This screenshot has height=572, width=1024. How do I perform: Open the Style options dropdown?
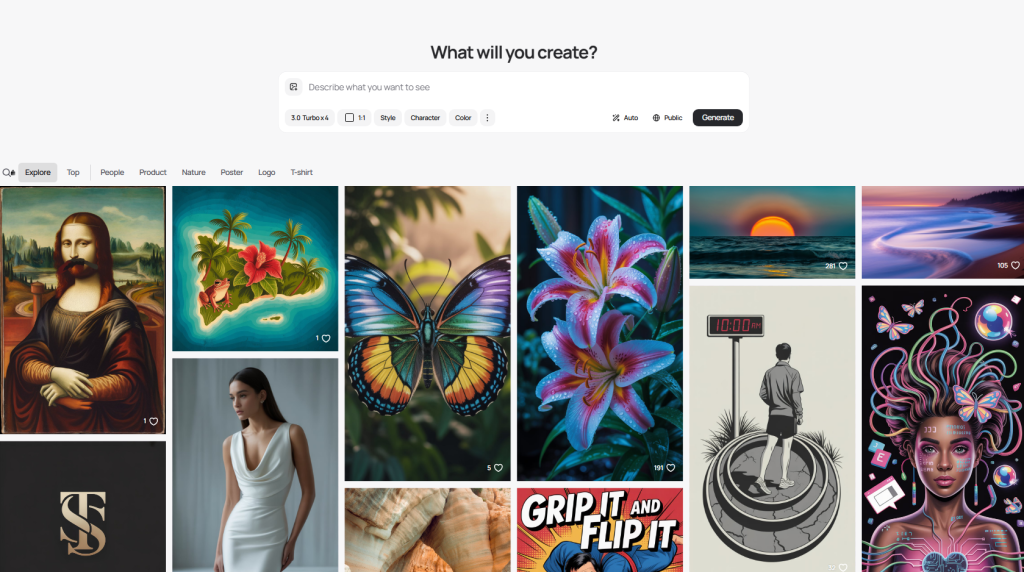pyautogui.click(x=388, y=118)
